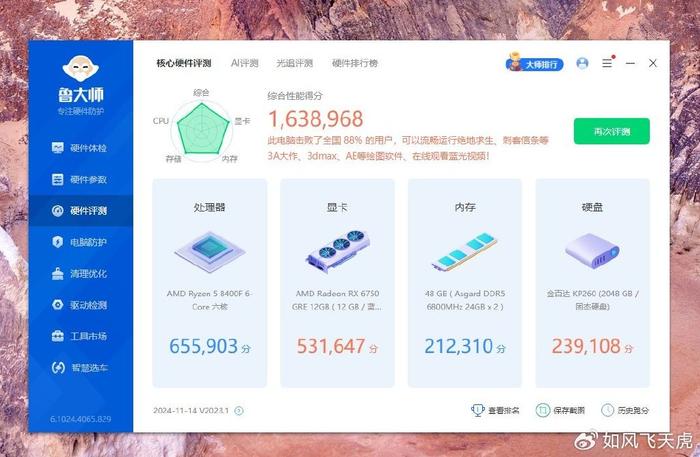This screenshot has height=457, width=700.
Task: Open the 硬盘 drive image
Action: pos(592,251)
